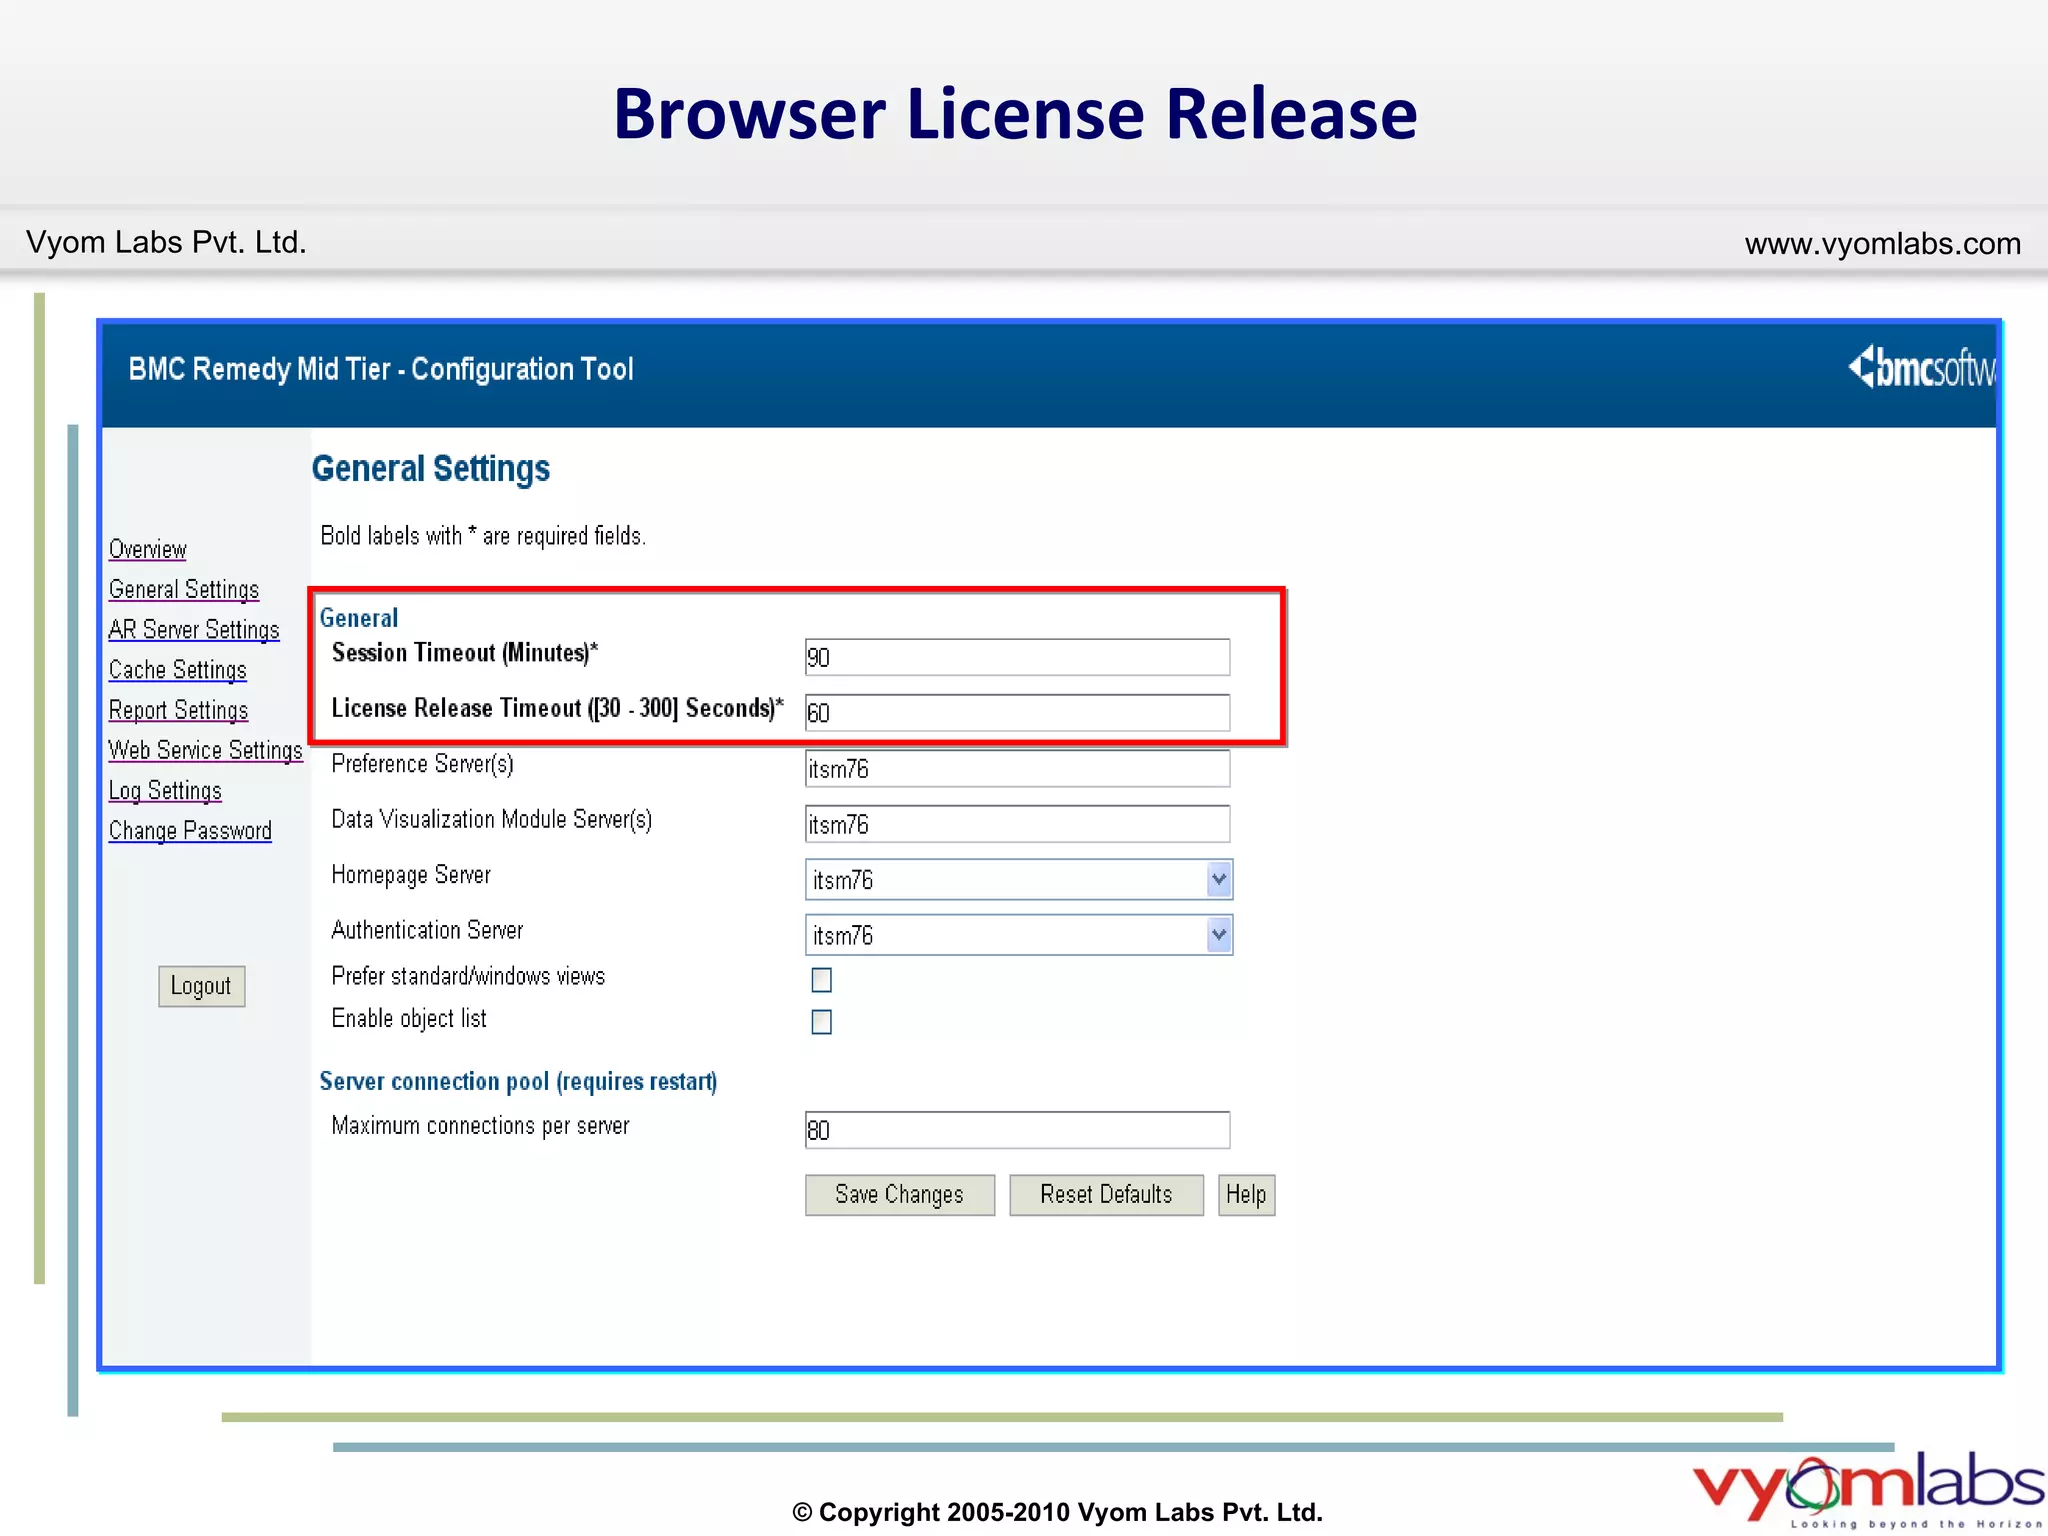Viewport: 2048px width, 1536px height.
Task: Click 'Bold labels with * are required fields.' text
Action: coord(483,536)
